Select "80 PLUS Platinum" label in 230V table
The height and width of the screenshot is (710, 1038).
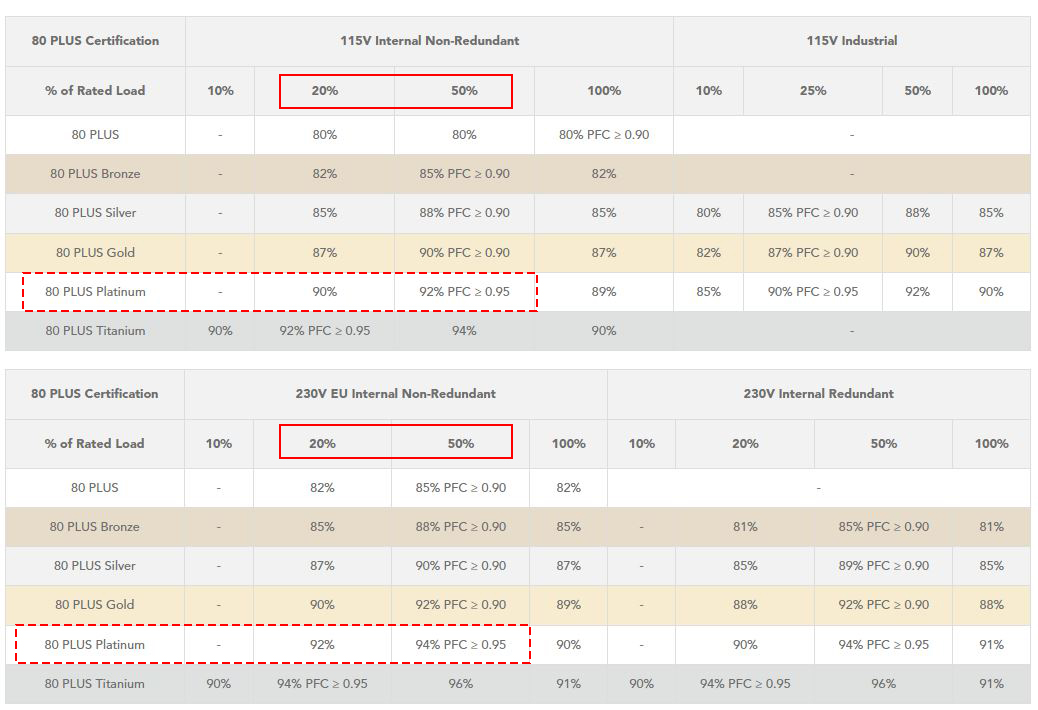pos(95,644)
